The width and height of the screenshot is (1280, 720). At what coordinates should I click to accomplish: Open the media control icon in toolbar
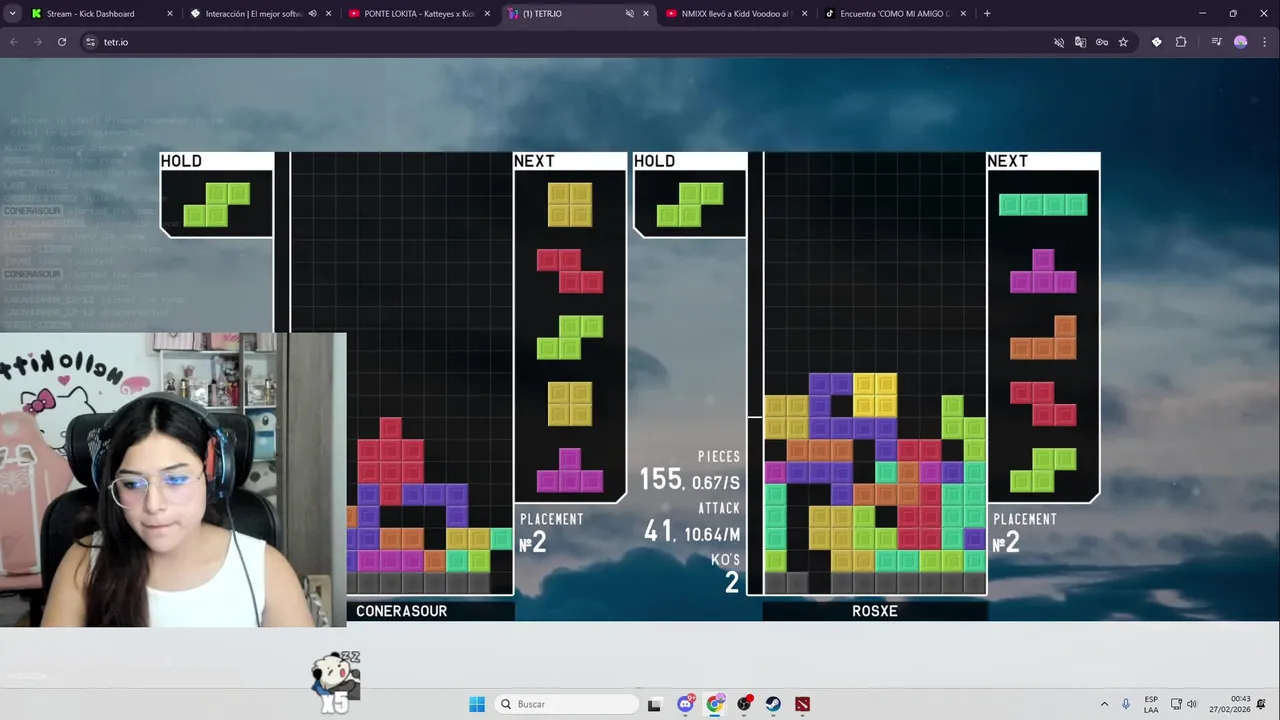[x=1216, y=42]
